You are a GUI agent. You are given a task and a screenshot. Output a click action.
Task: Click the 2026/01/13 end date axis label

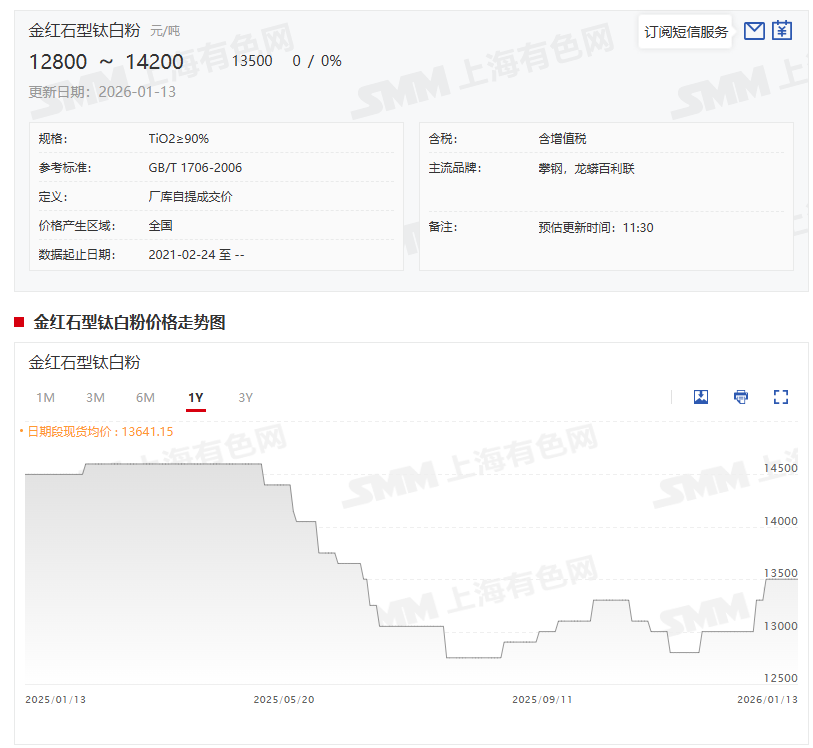[x=768, y=700]
